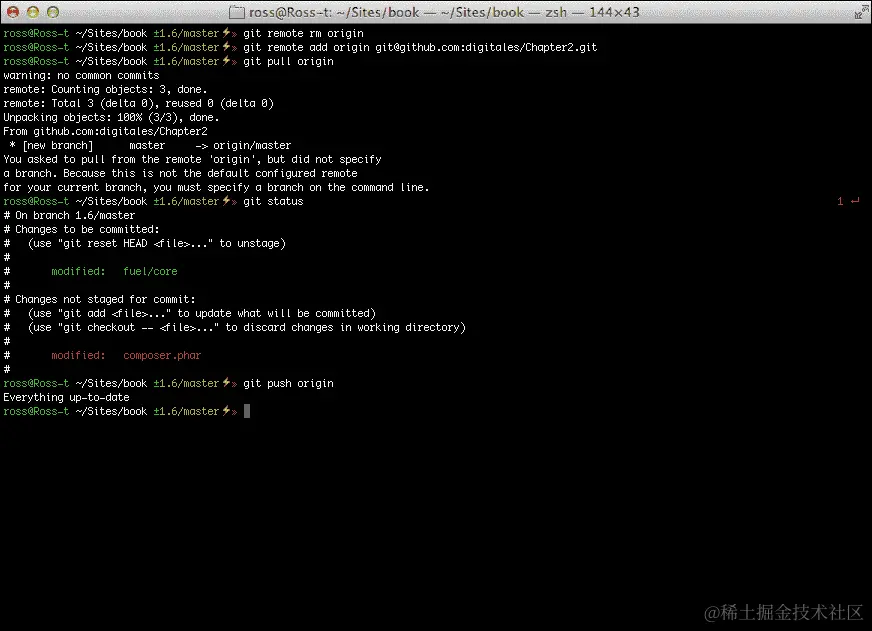Click the 'git add <file>...' hint line
Viewport: 872px width, 631px height.
pyautogui.click(x=190, y=313)
